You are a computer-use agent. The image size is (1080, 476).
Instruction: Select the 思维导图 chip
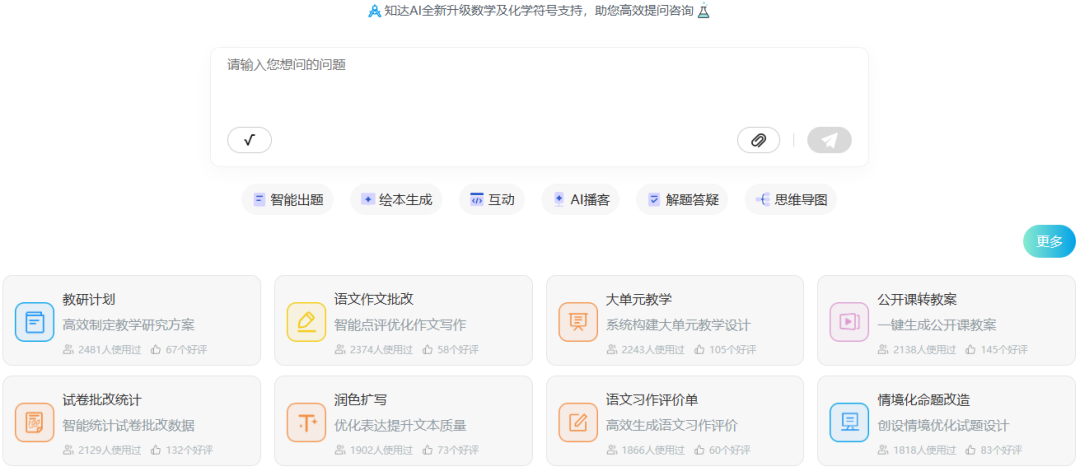(x=791, y=200)
